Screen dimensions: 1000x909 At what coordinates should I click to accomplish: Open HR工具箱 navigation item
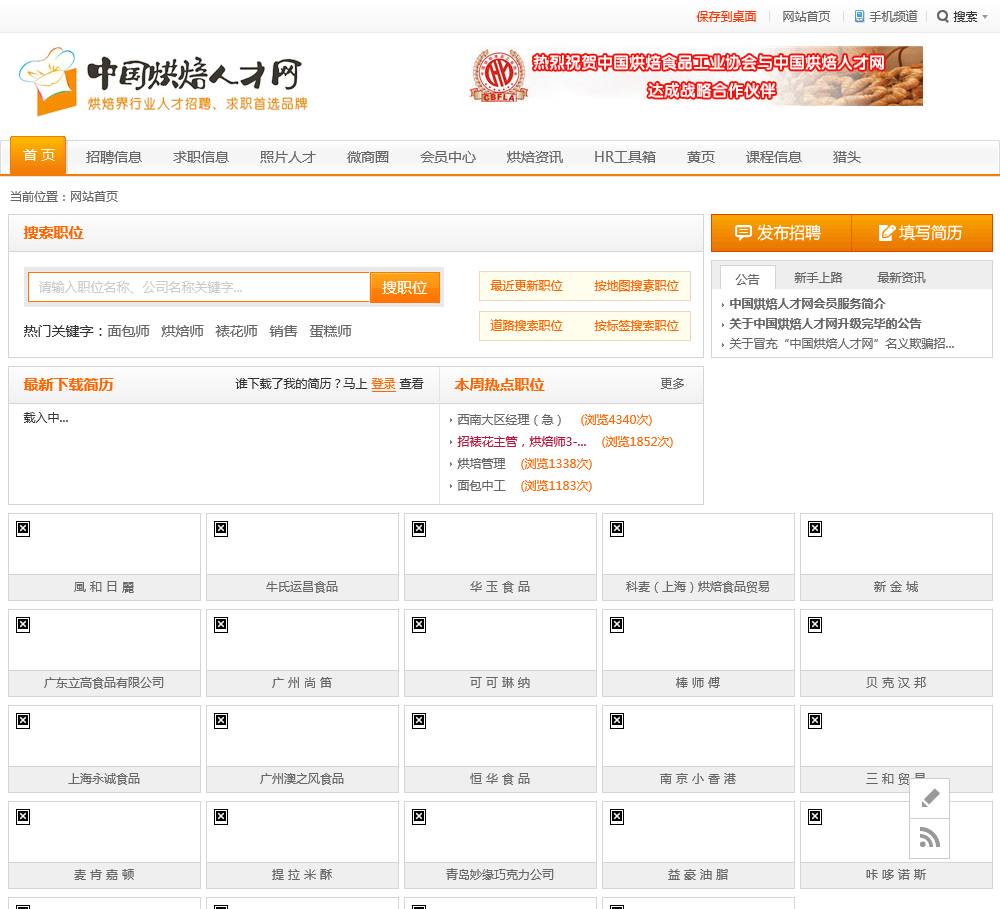(x=624, y=157)
